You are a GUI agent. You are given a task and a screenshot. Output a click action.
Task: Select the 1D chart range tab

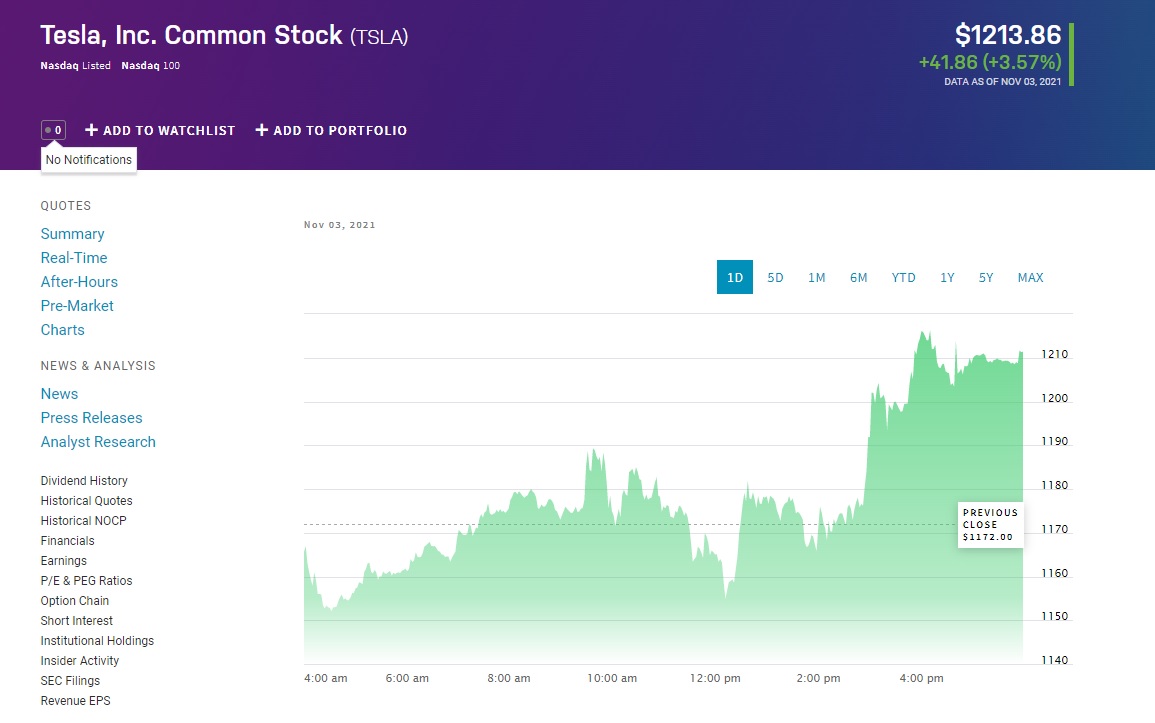point(735,277)
